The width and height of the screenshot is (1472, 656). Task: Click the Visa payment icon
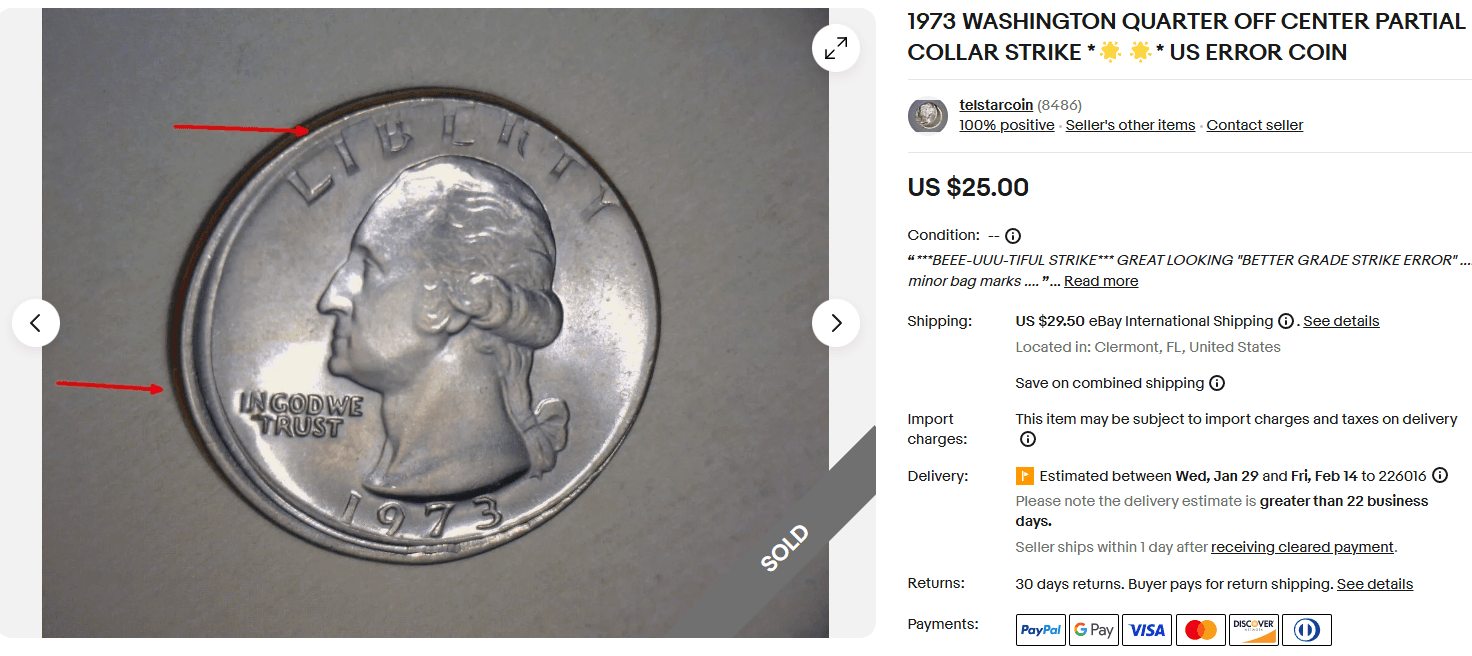pos(1146,629)
